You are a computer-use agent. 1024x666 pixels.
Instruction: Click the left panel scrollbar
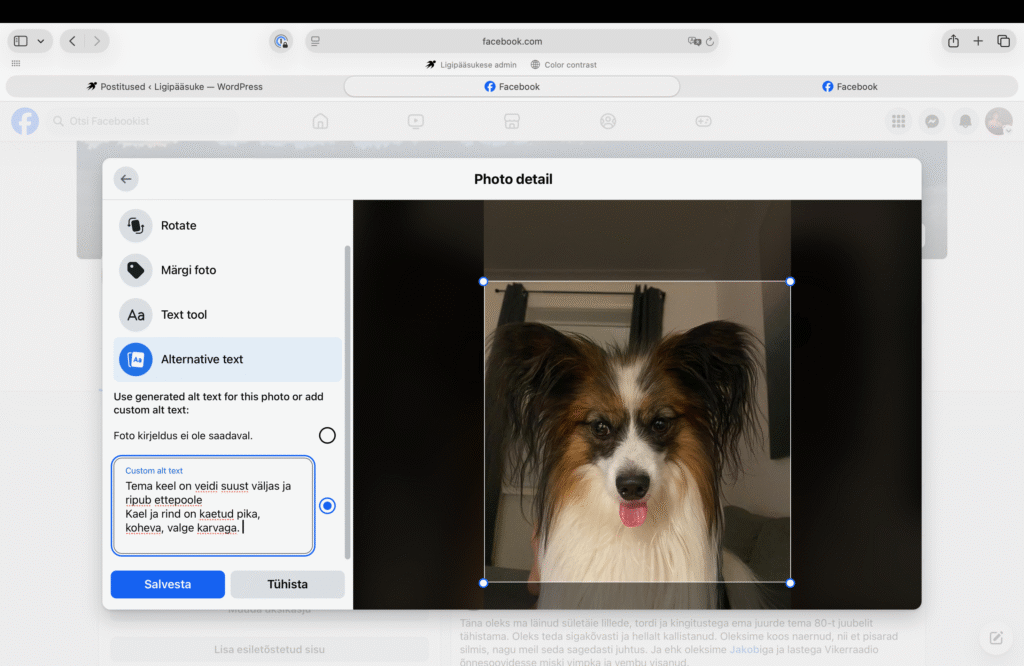pyautogui.click(x=347, y=400)
